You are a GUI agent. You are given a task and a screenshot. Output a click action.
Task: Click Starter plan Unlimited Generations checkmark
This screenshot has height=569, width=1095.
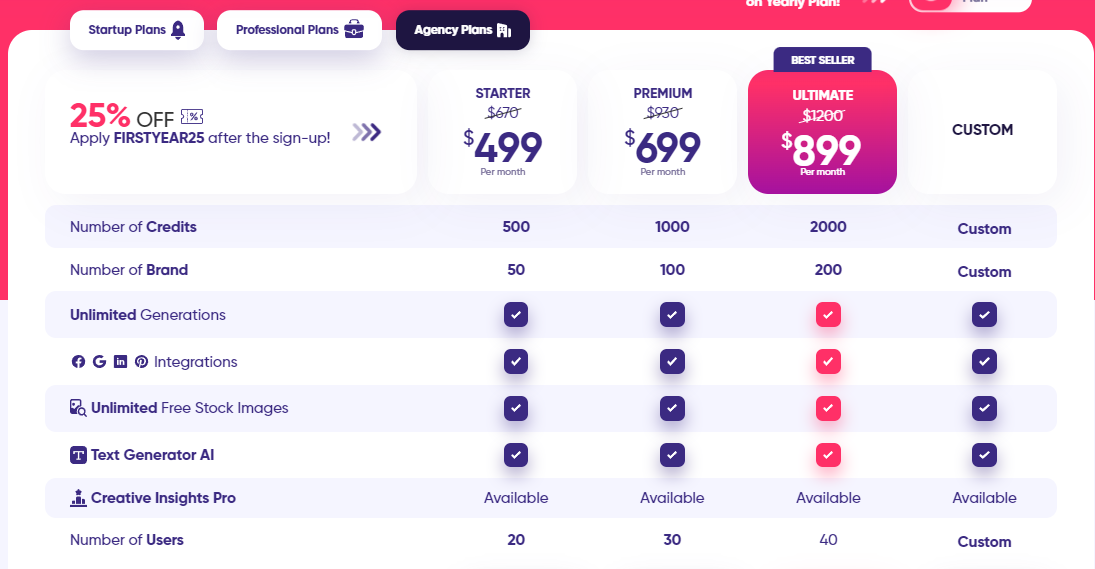516,315
